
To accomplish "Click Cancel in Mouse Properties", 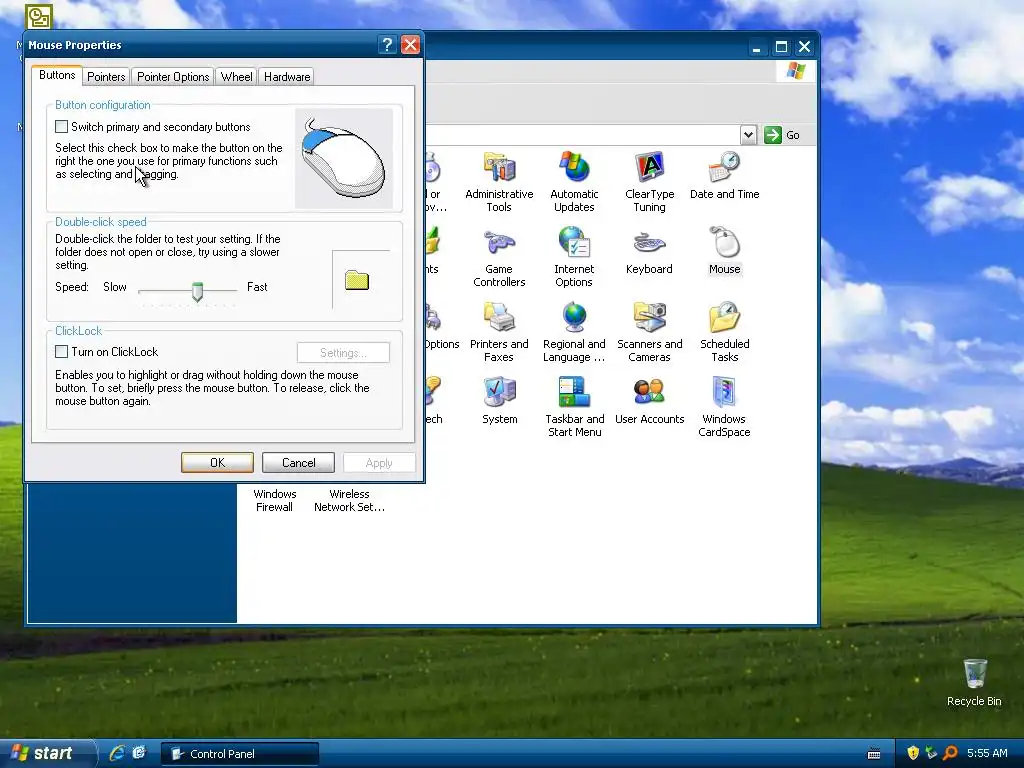I will point(298,462).
